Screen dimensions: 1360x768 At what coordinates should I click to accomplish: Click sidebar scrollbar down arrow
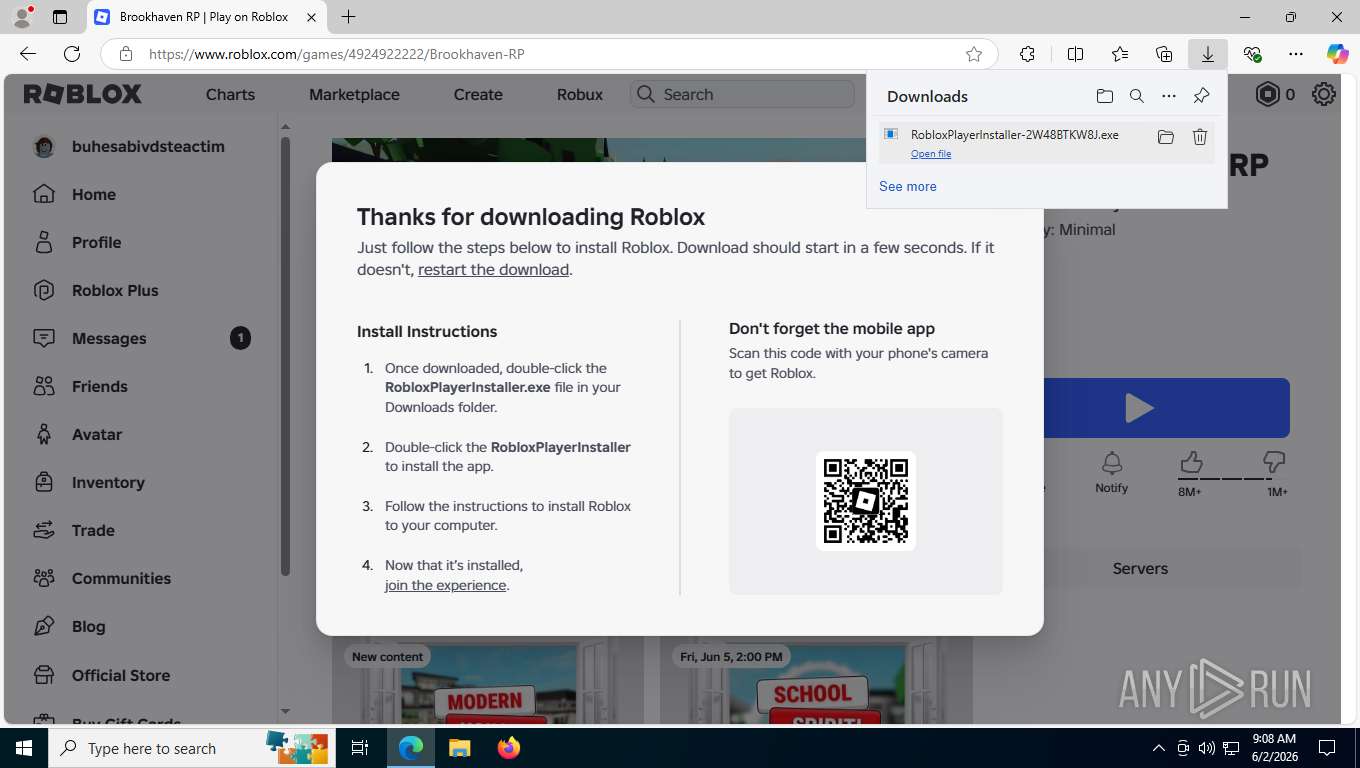285,711
